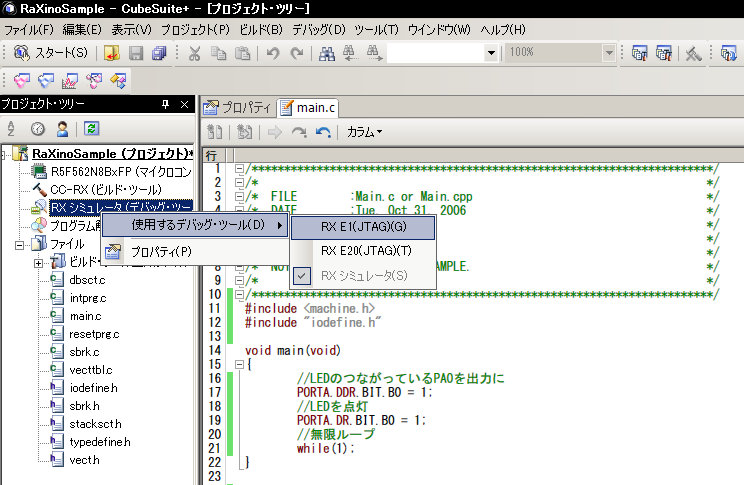The width and height of the screenshot is (744, 485).
Task: Open the デバッグ(D) menu
Action: [319, 30]
